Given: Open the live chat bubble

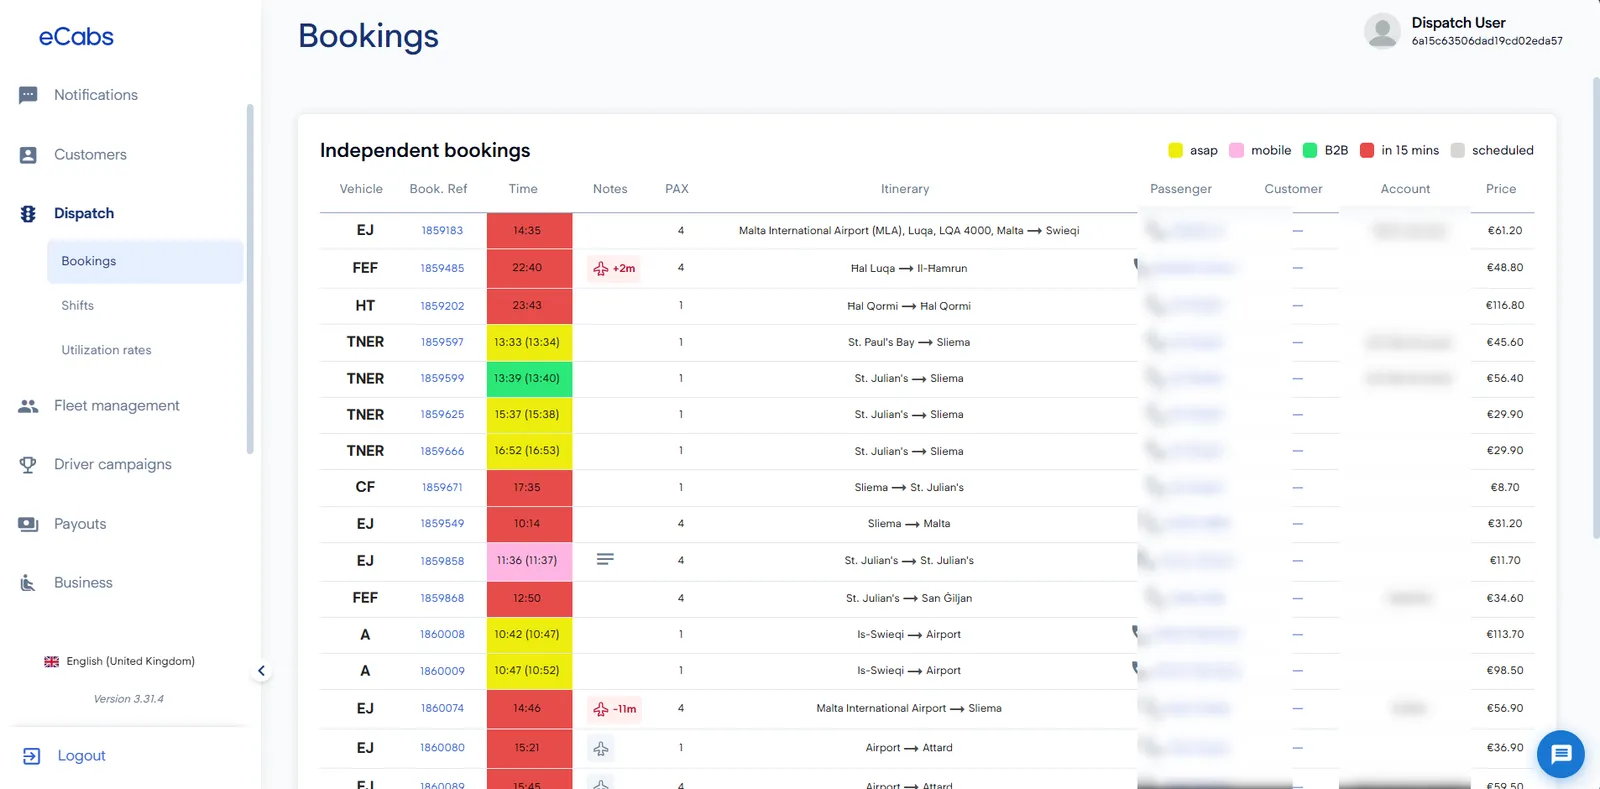Looking at the screenshot, I should pyautogui.click(x=1561, y=755).
